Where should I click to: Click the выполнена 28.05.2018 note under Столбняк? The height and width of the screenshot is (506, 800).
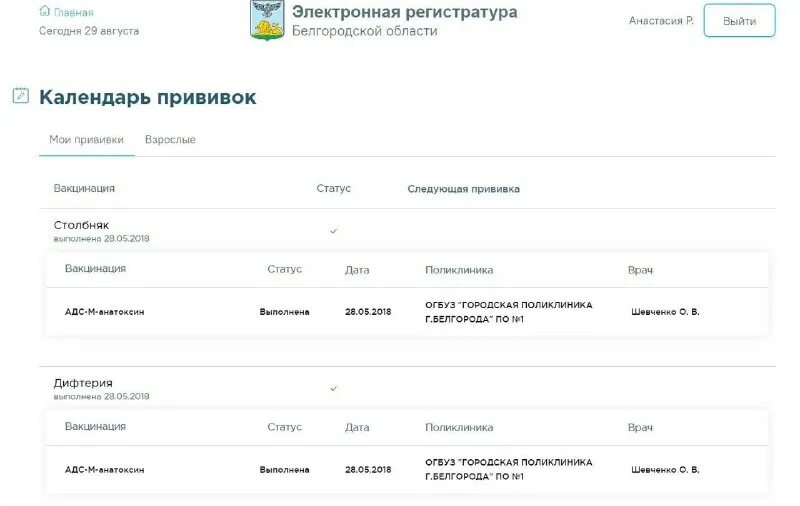click(102, 239)
